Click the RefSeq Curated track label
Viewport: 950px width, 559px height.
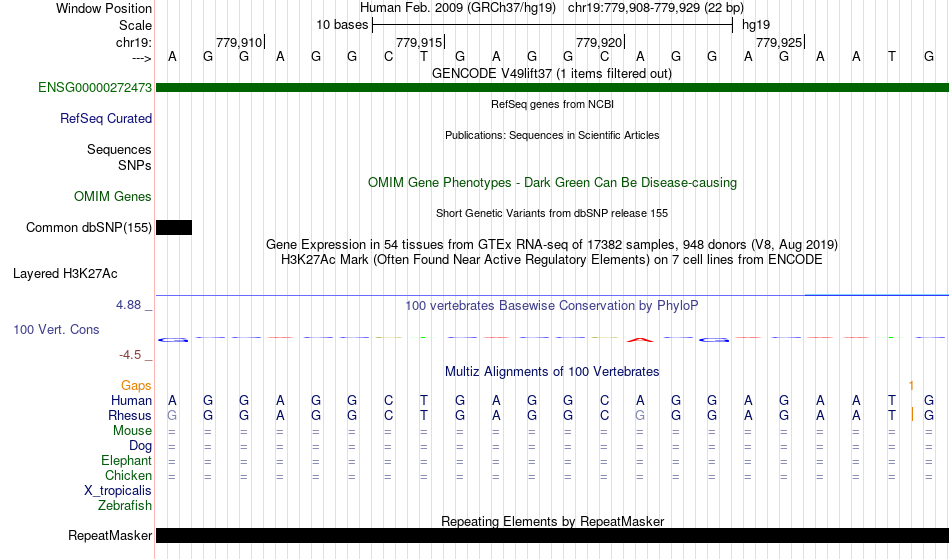(x=105, y=118)
